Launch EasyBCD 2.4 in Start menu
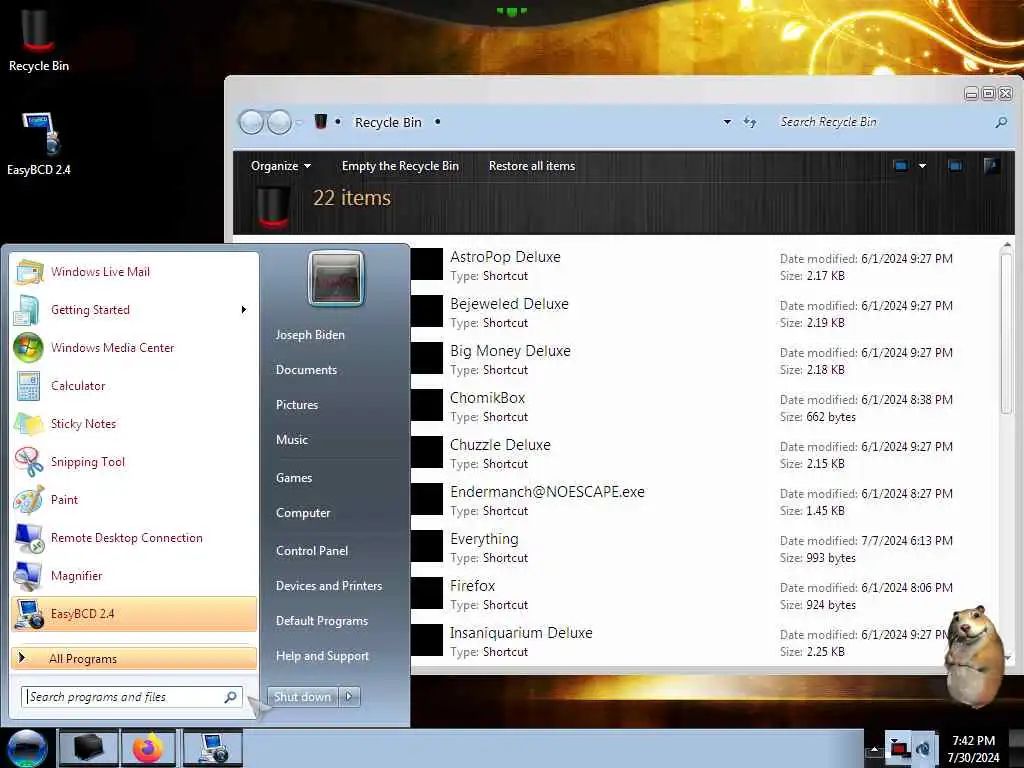Screen dimensions: 1024x768 [x=134, y=614]
